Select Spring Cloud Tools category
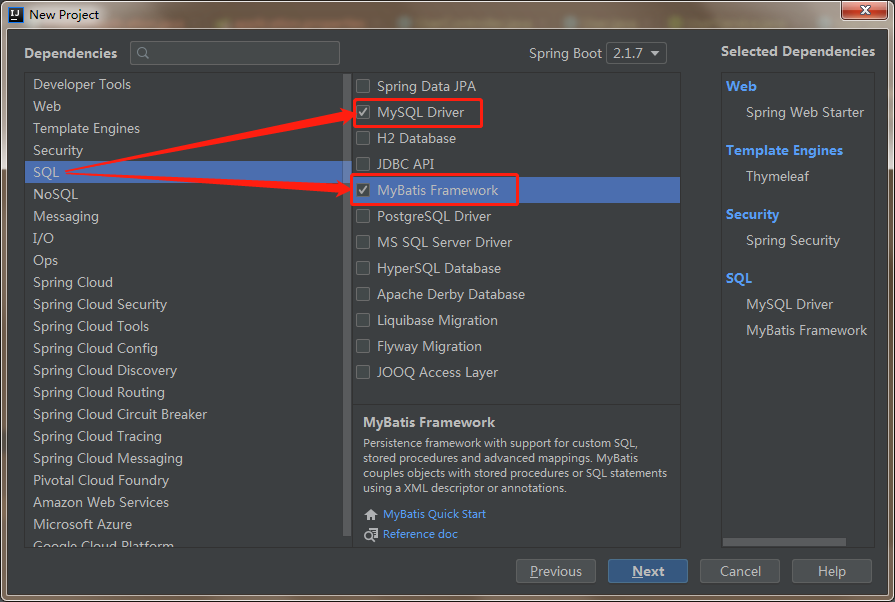Viewport: 895px width, 602px height. coord(184,326)
